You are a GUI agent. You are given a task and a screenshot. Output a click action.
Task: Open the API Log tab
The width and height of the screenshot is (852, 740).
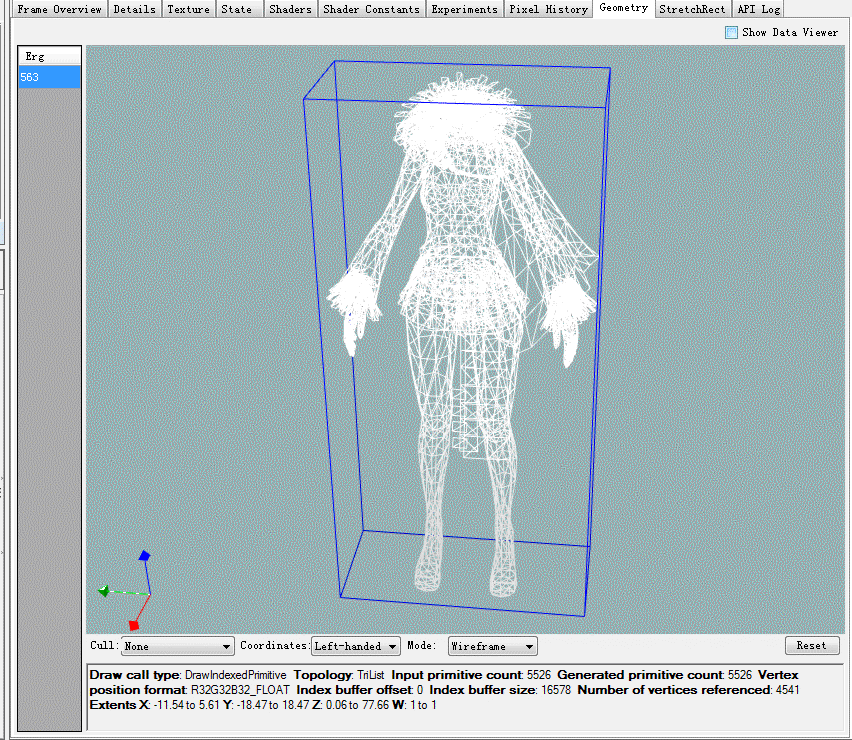point(759,9)
